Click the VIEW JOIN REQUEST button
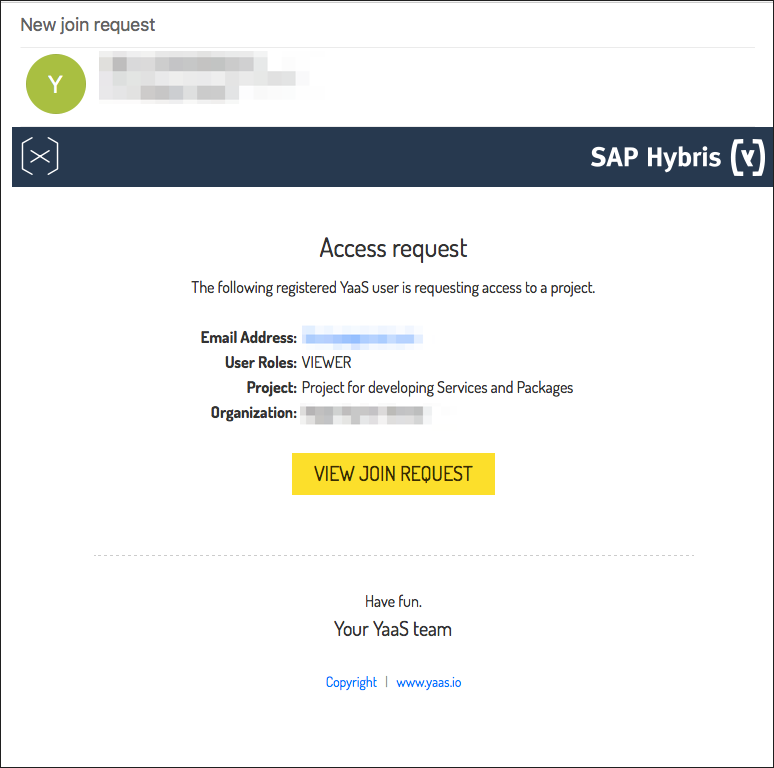This screenshot has height=768, width=774. 393,474
